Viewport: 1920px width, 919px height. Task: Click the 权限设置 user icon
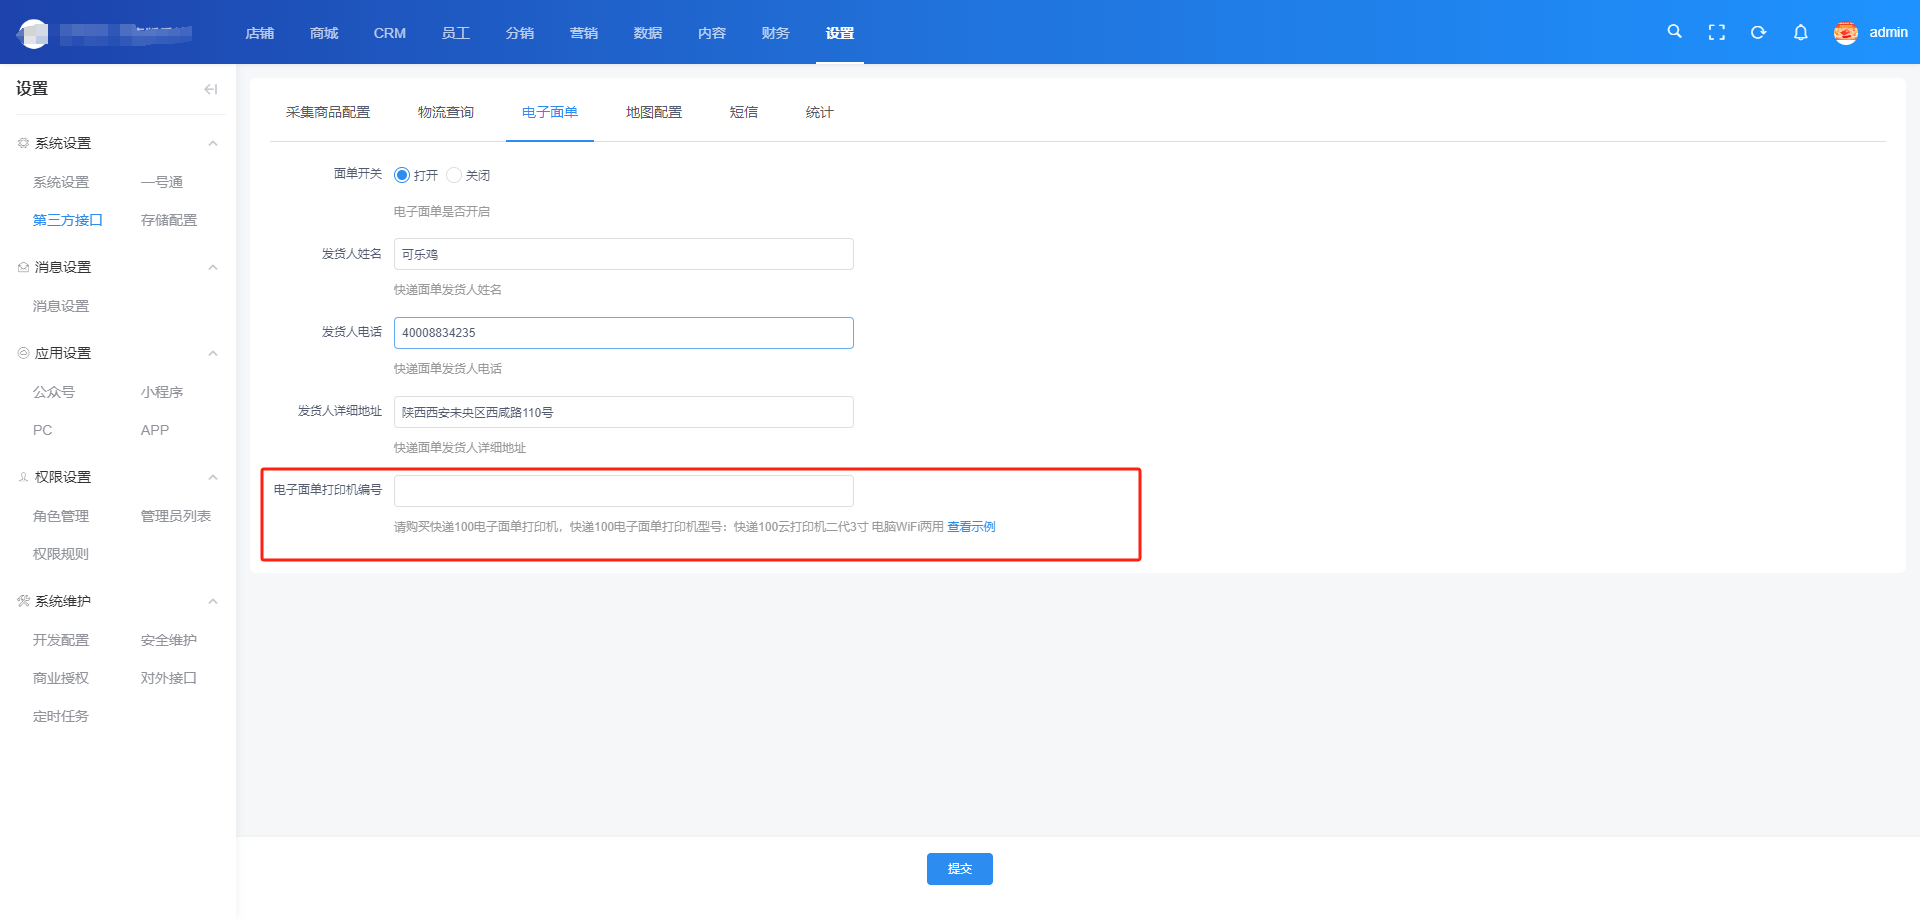(x=23, y=477)
